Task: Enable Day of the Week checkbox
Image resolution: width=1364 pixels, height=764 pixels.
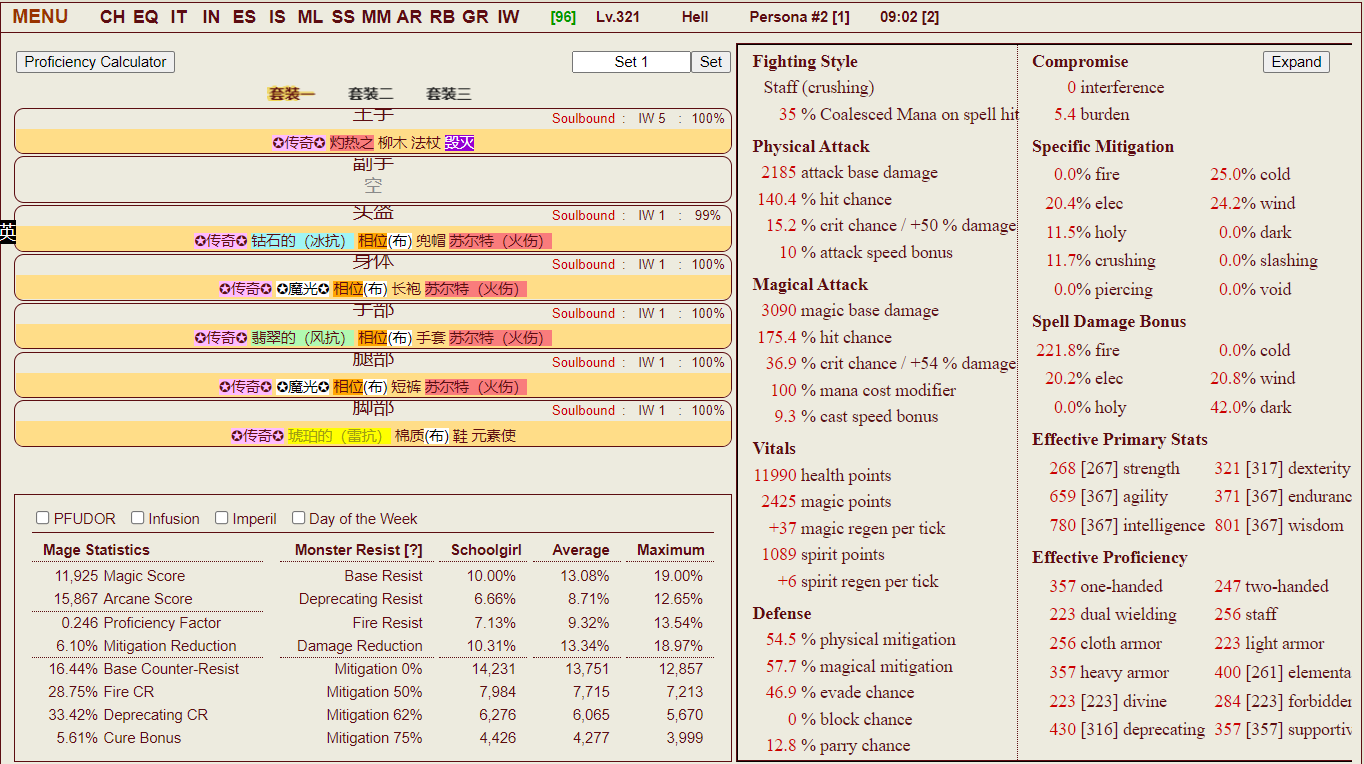Action: (299, 518)
